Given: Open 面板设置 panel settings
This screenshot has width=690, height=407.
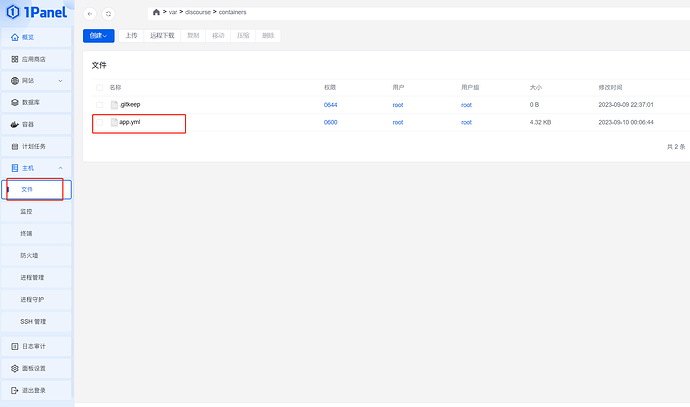Looking at the screenshot, I should pos(37,368).
